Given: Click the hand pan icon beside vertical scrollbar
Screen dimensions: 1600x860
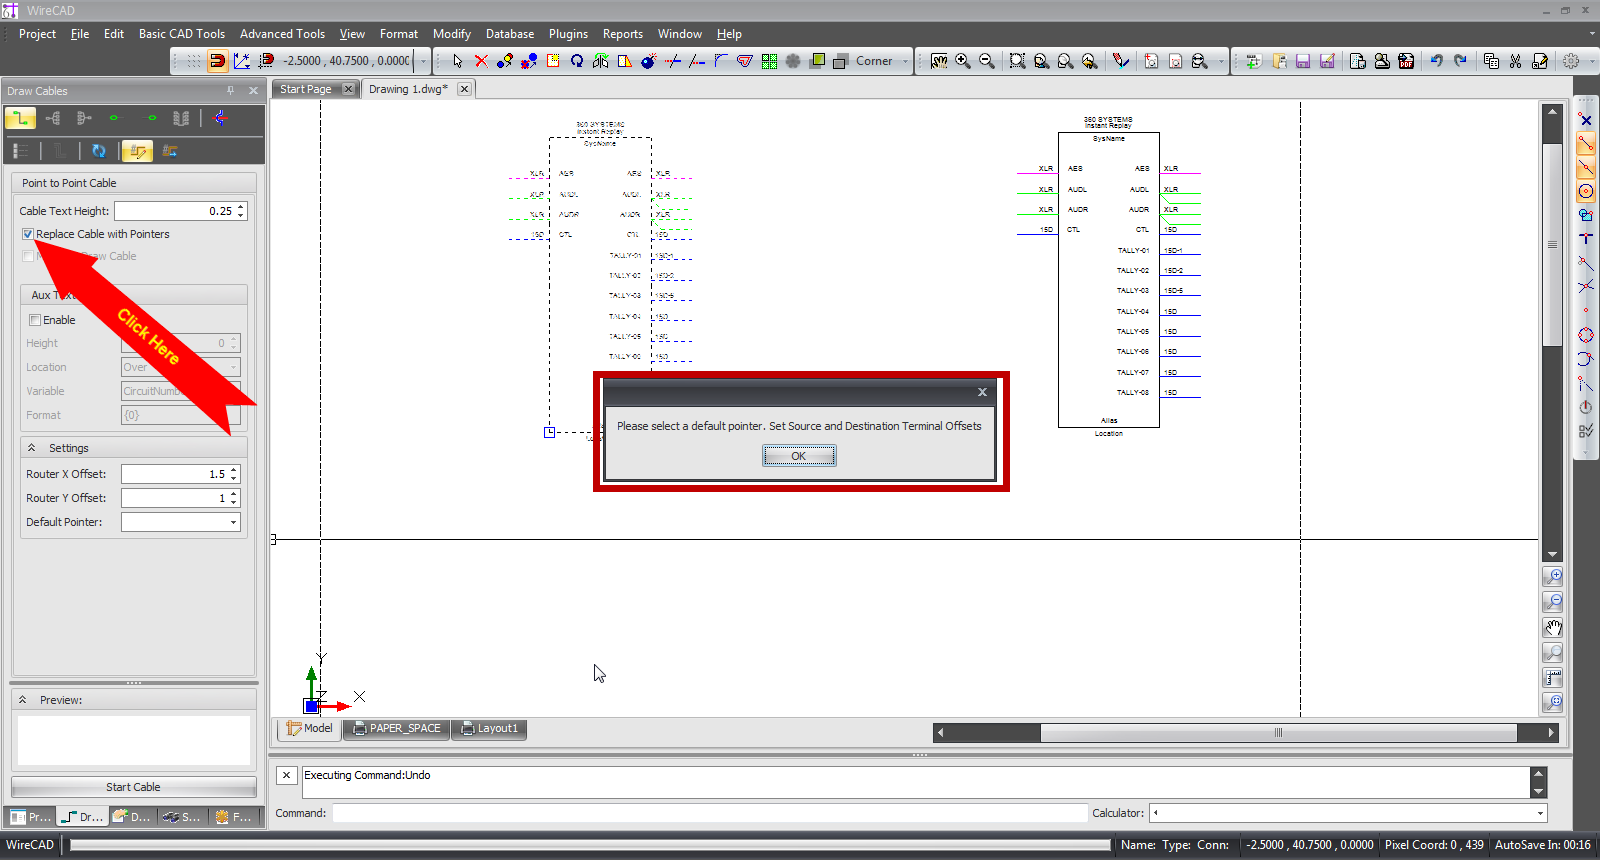Looking at the screenshot, I should (x=1553, y=628).
